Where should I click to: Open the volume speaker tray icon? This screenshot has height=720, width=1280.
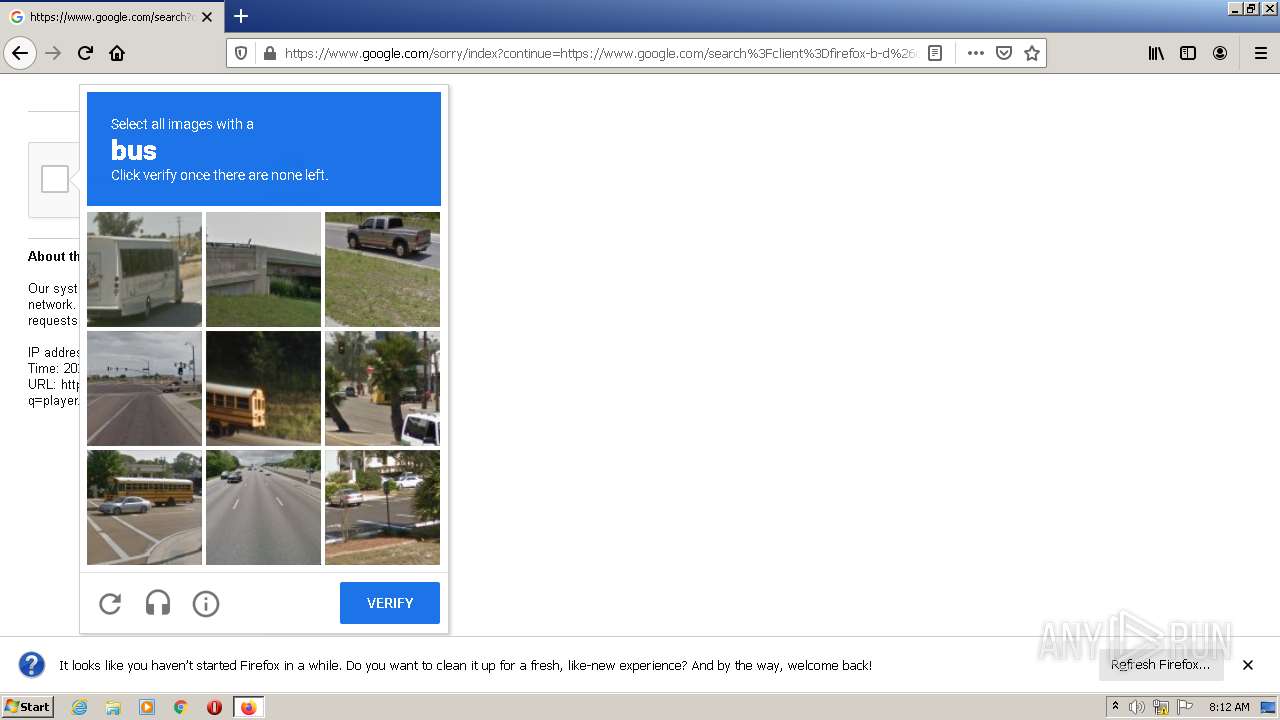click(1137, 707)
